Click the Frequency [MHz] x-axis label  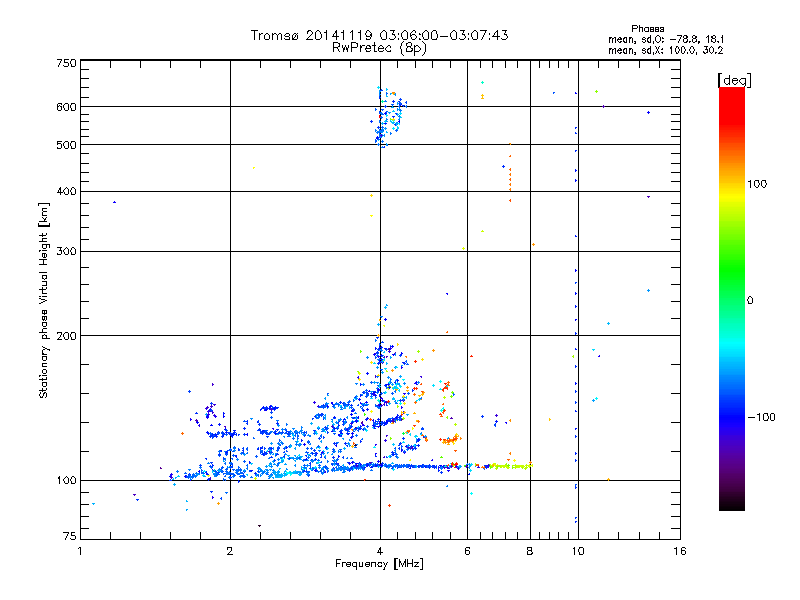379,564
